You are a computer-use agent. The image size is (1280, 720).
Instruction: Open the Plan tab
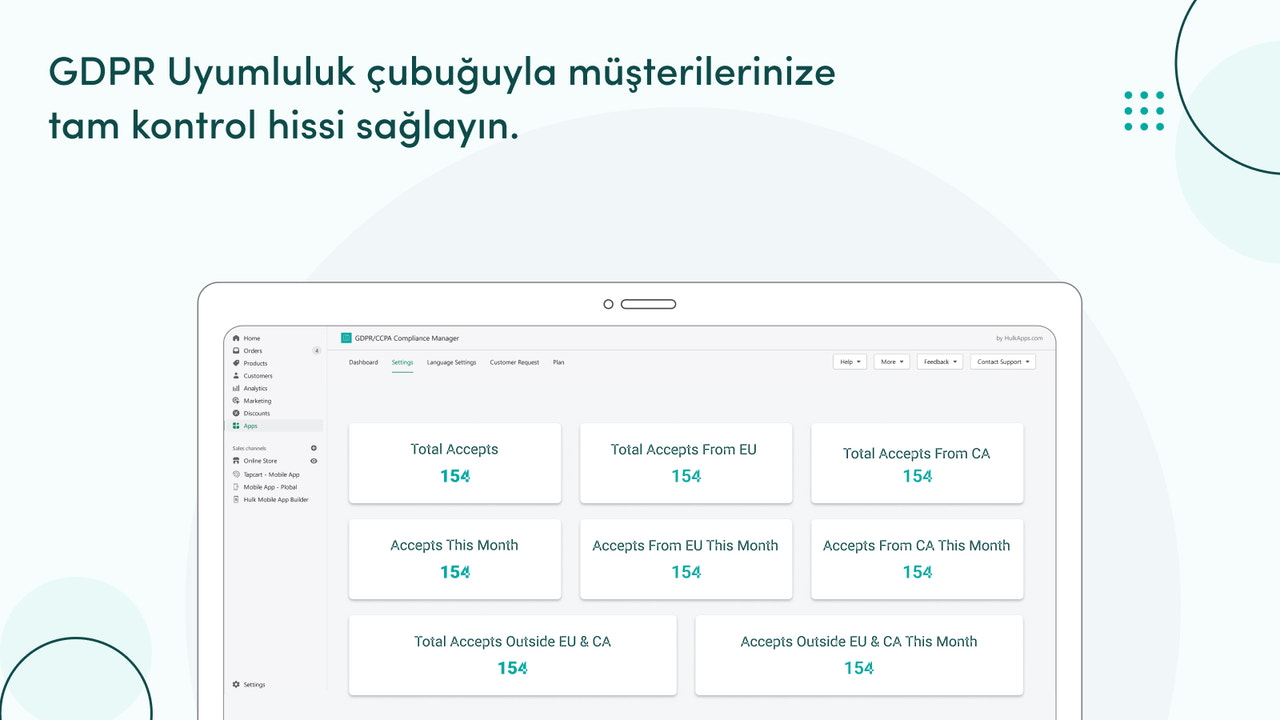(x=558, y=362)
